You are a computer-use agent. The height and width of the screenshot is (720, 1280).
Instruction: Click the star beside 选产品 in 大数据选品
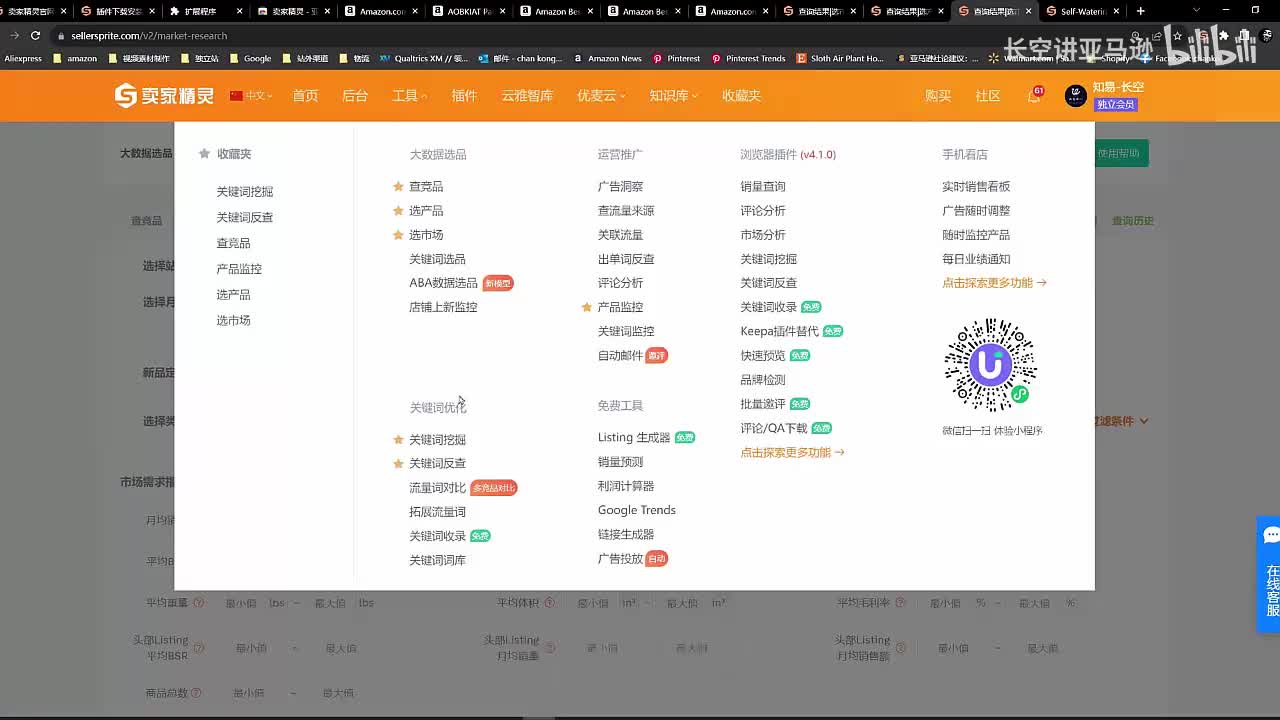point(398,210)
